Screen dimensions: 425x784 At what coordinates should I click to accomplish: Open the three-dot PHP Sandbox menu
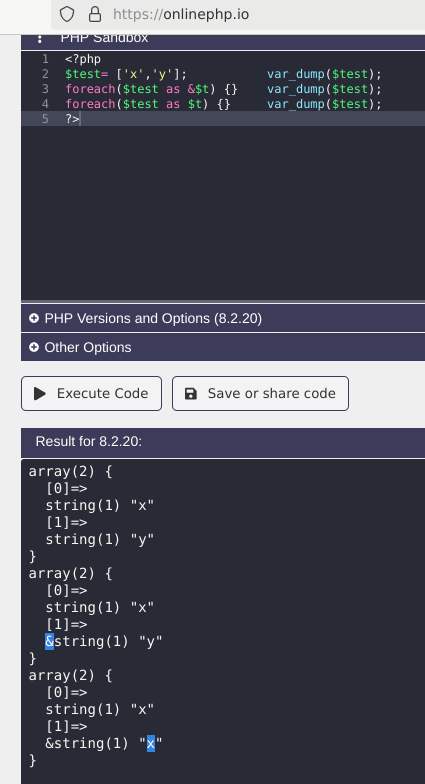pyautogui.click(x=40, y=38)
